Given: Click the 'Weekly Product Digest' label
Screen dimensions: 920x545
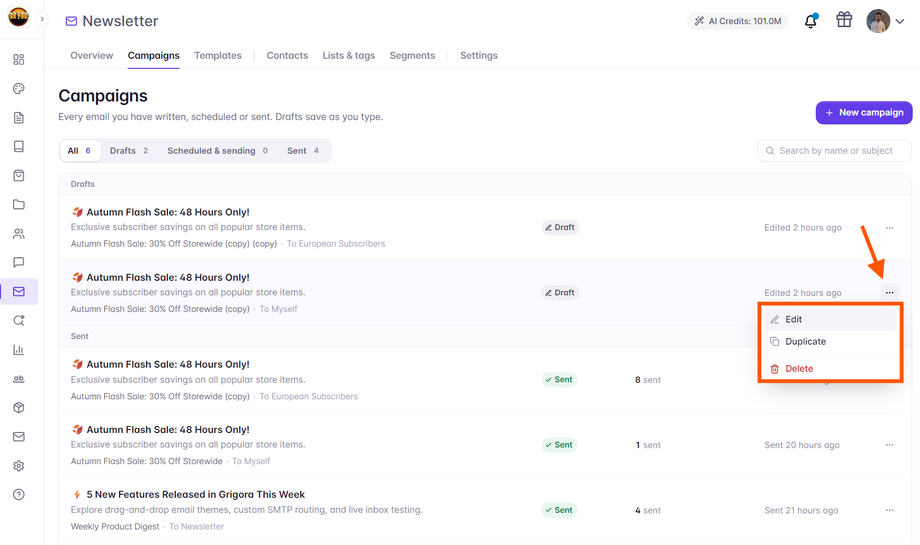Looking at the screenshot, I should click(x=115, y=526).
